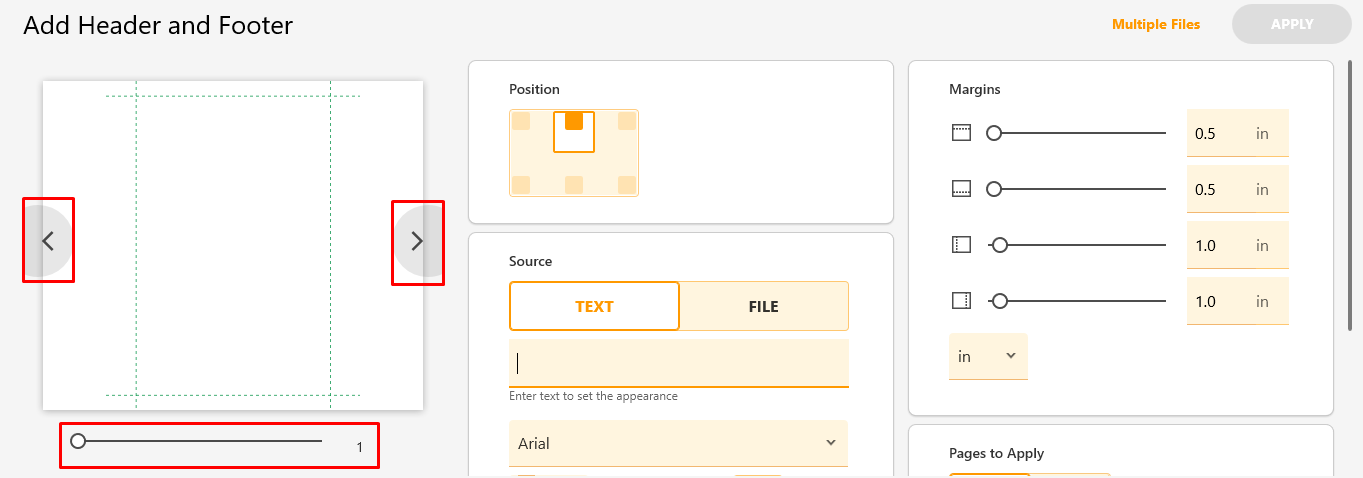Select the top-right position square
Image resolution: width=1363 pixels, height=478 pixels.
pos(627,121)
